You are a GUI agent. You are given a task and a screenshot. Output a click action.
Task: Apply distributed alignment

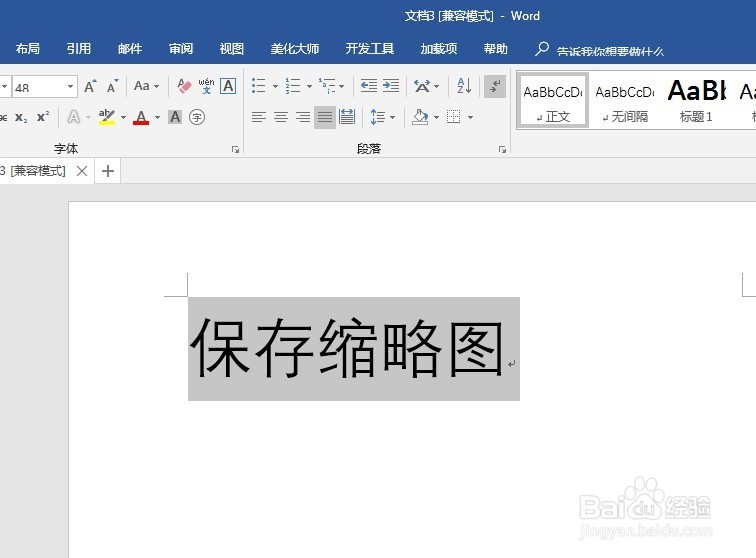pyautogui.click(x=347, y=117)
